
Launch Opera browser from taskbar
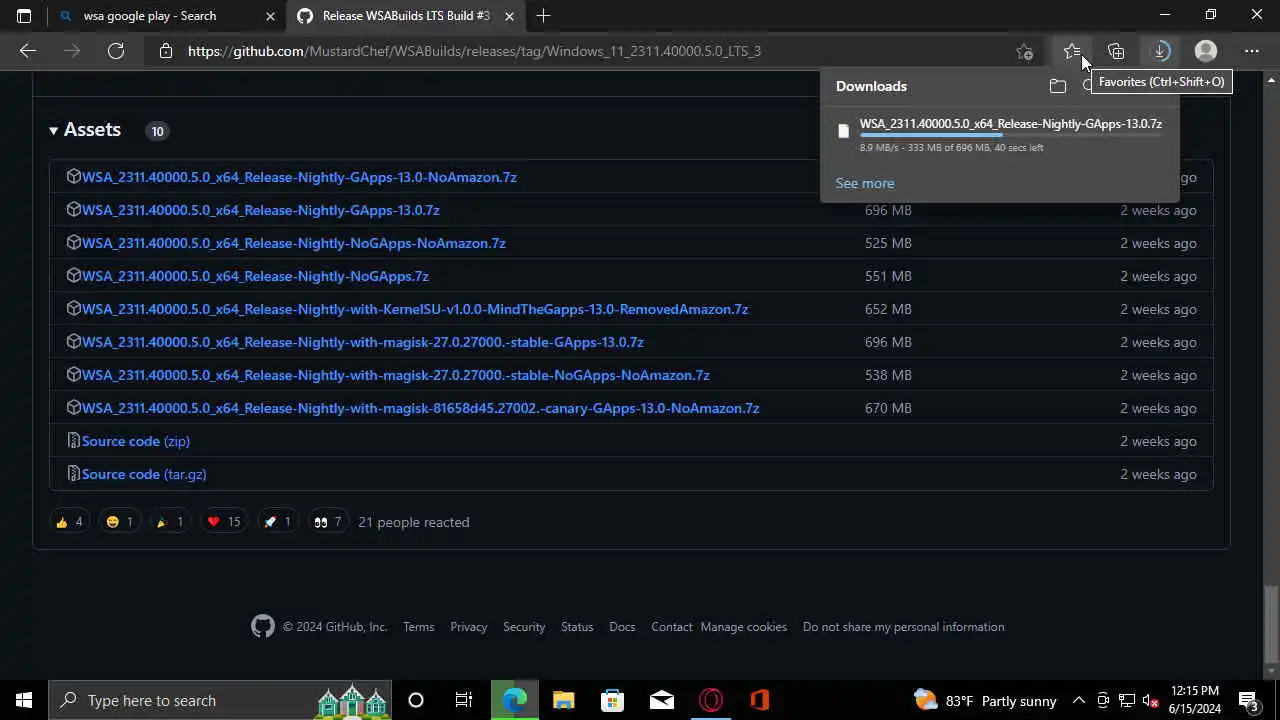click(711, 700)
